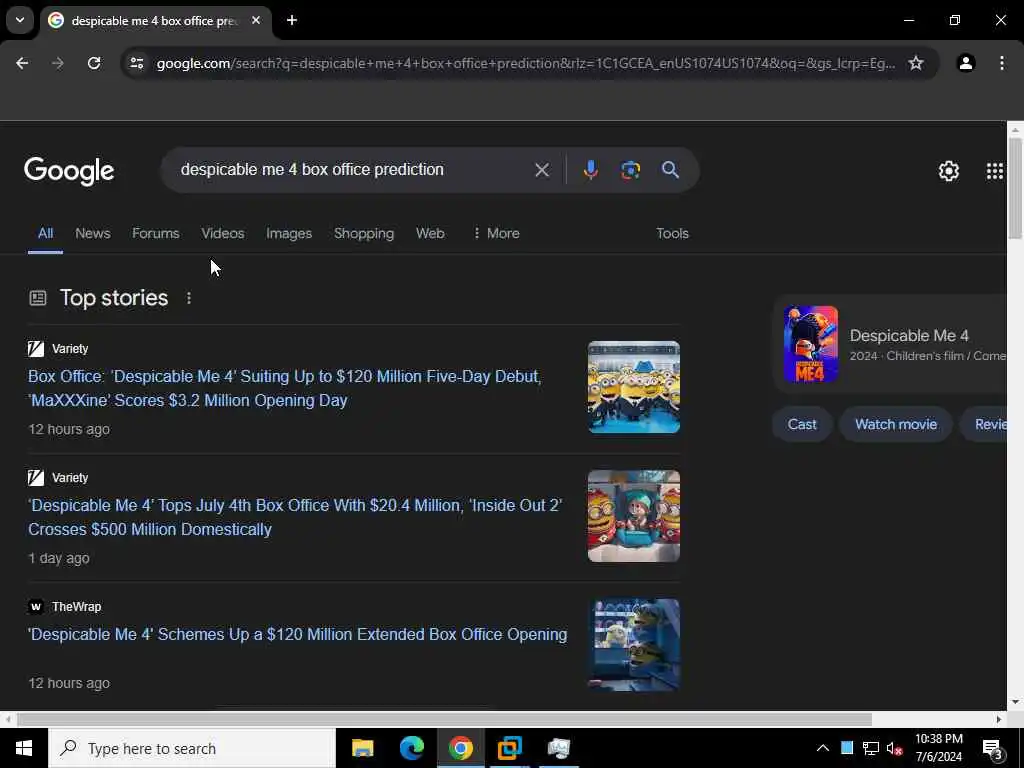
Task: Submit search with magnifying glass
Action: 670,170
